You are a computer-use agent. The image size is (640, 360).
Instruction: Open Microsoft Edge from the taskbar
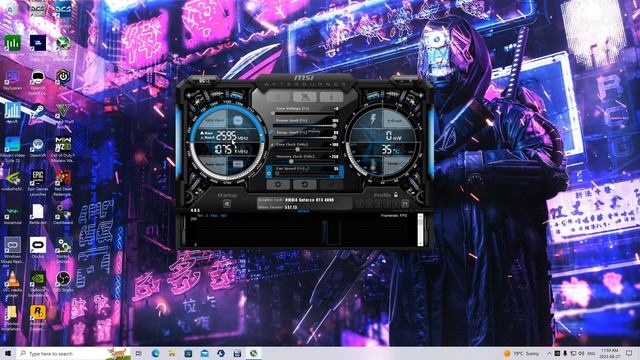point(156,353)
